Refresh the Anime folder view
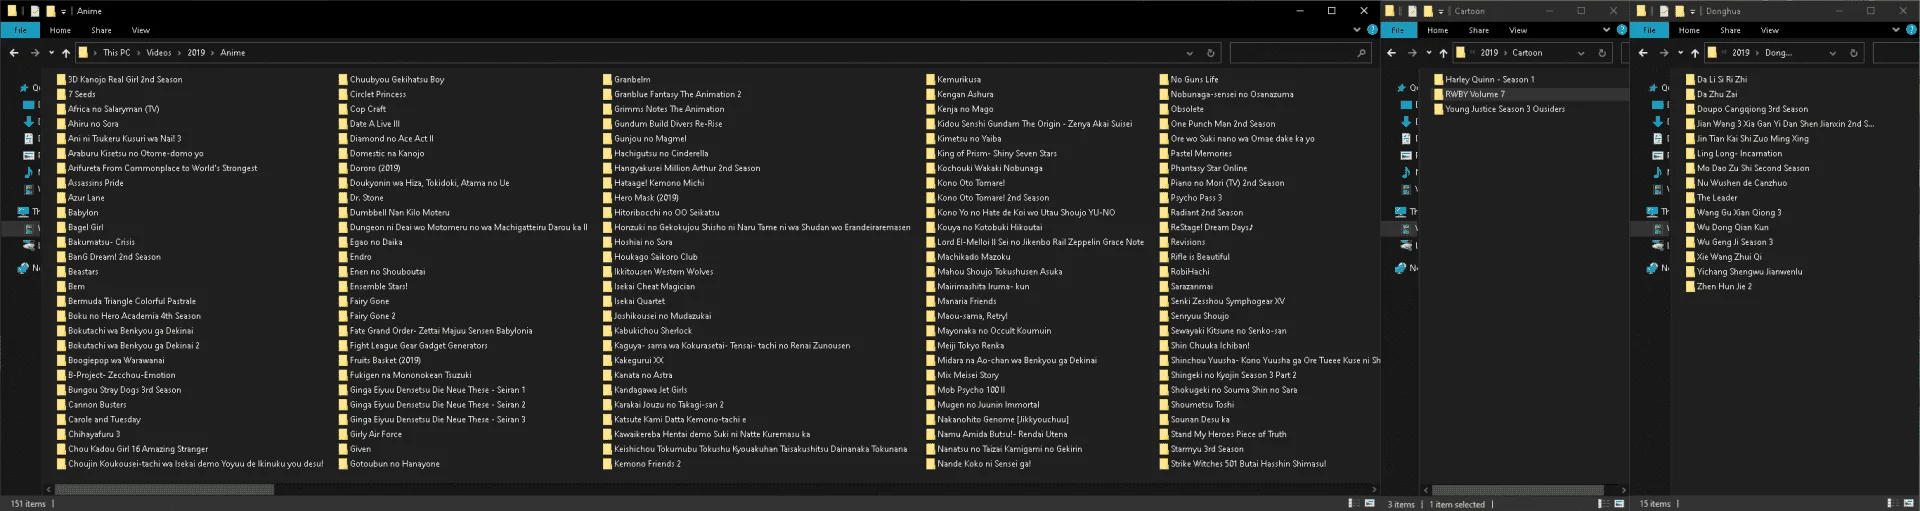This screenshot has height=511, width=1920. pyautogui.click(x=1210, y=53)
